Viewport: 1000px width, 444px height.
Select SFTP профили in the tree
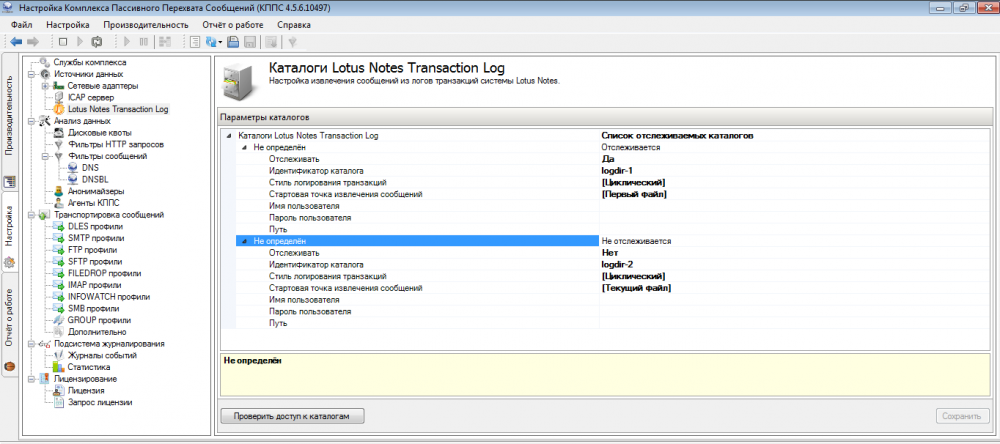(x=94, y=262)
